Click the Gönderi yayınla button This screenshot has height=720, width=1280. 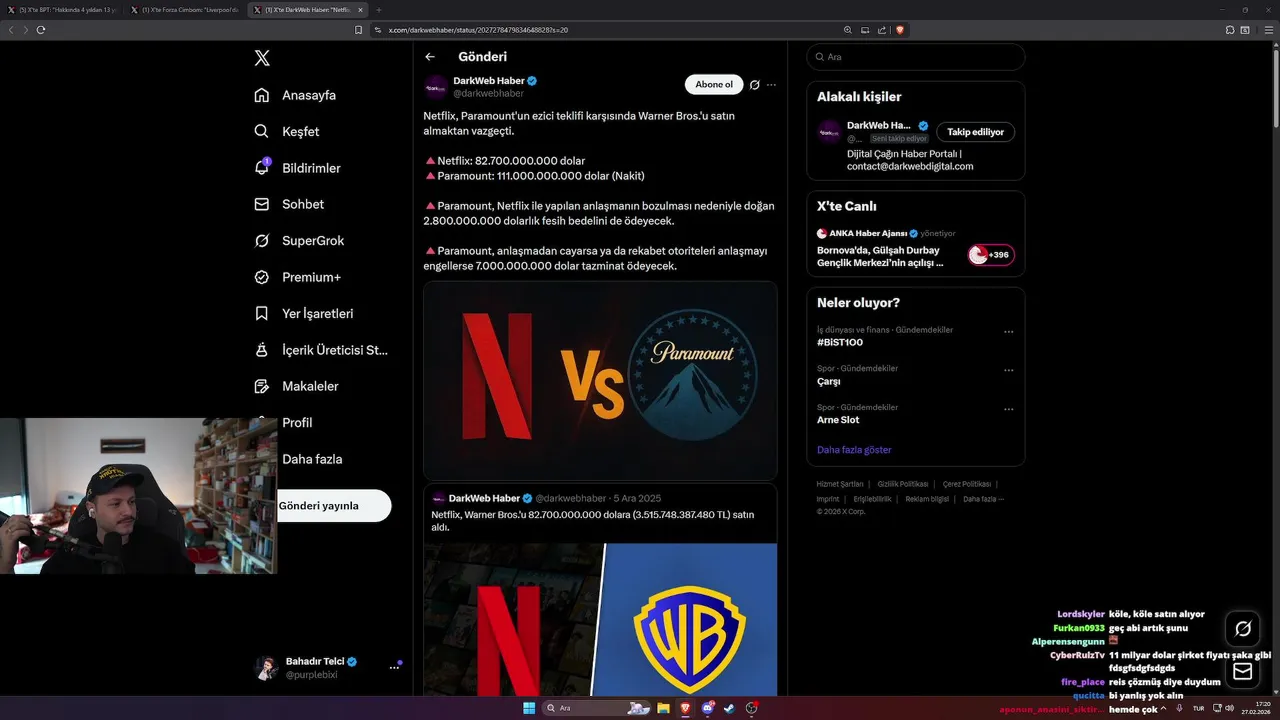point(334,506)
